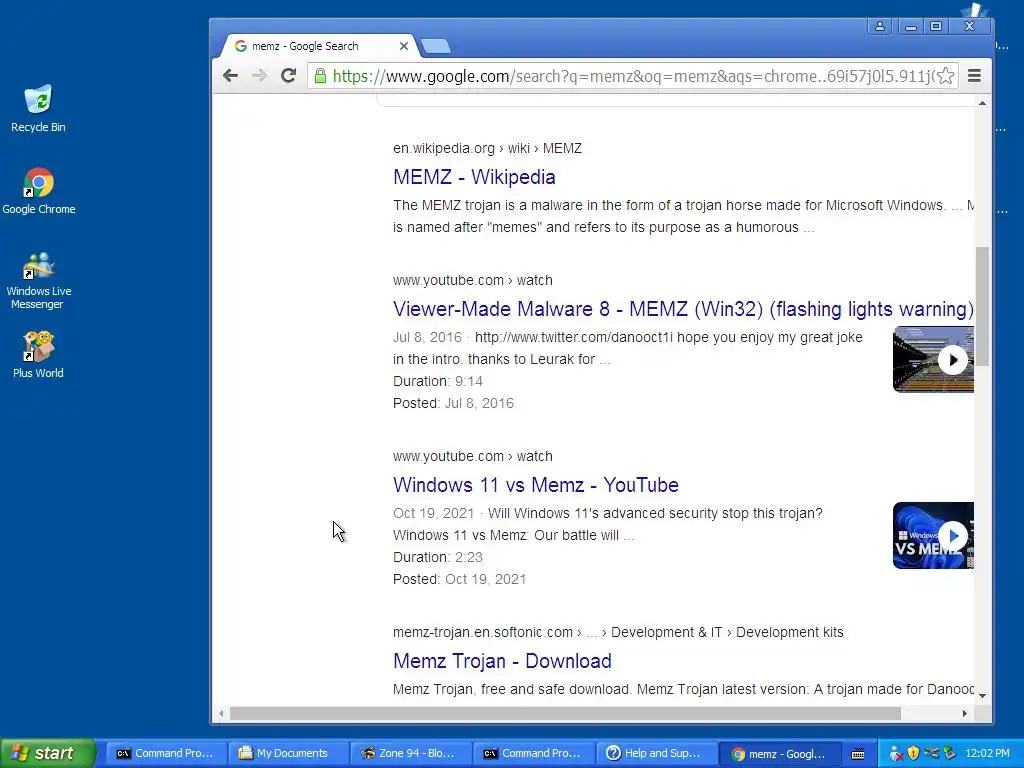Click the vertical scrollbar thumb
1024x768 pixels.
(x=982, y=307)
